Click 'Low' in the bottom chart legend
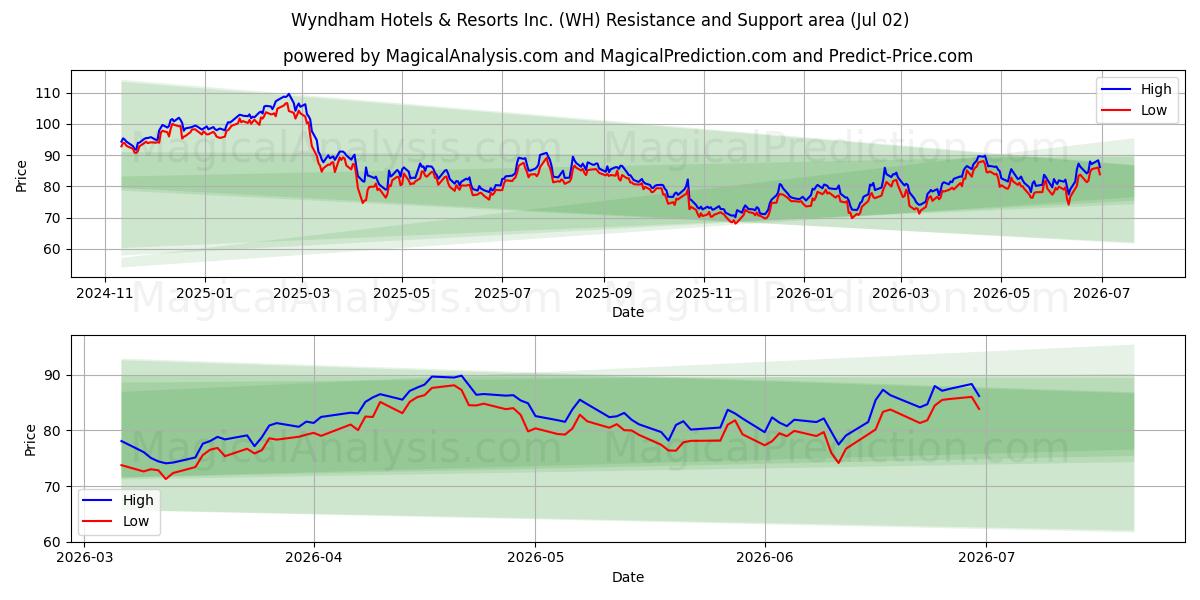This screenshot has height=600, width=1200. click(x=137, y=521)
